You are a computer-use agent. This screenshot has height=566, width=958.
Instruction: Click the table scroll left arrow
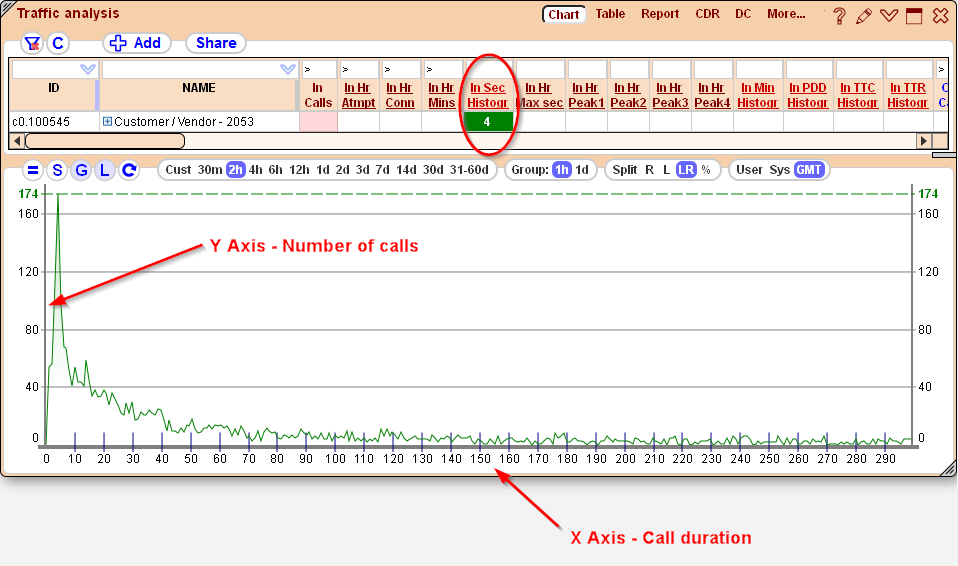pyautogui.click(x=17, y=141)
